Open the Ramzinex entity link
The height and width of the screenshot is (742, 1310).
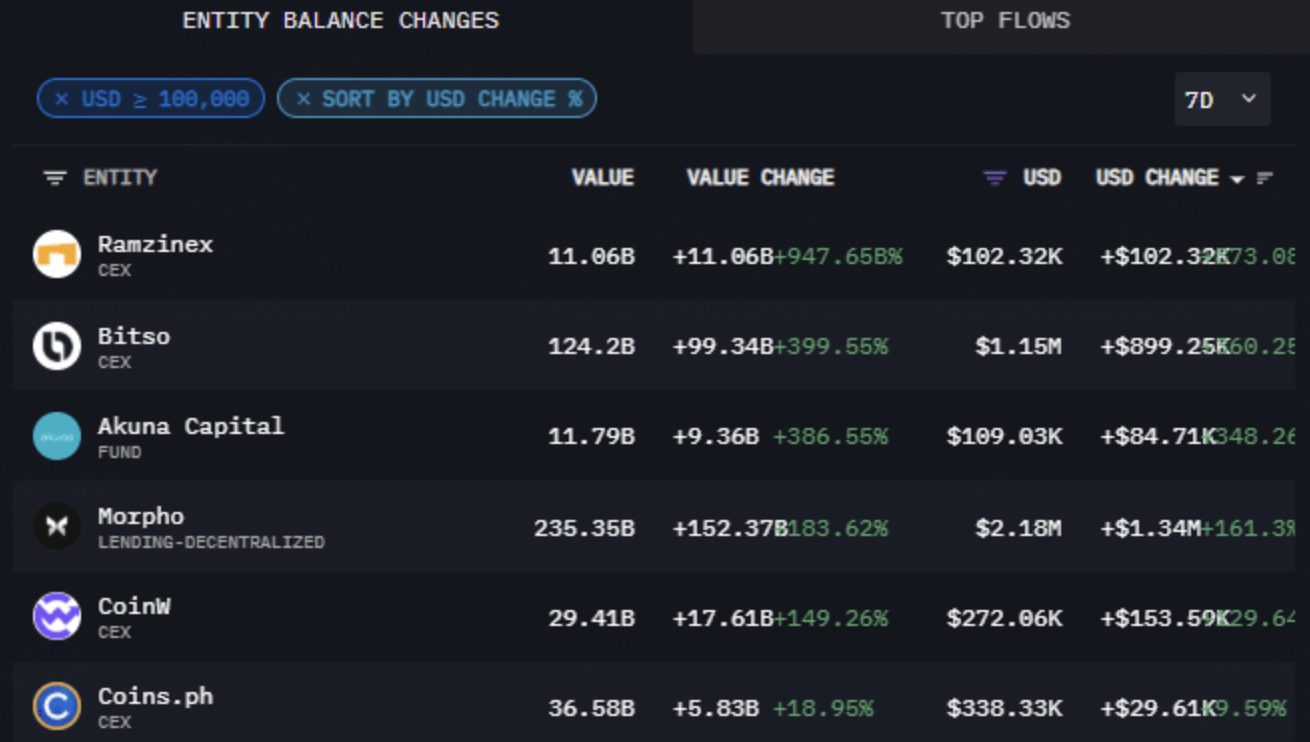(x=155, y=244)
